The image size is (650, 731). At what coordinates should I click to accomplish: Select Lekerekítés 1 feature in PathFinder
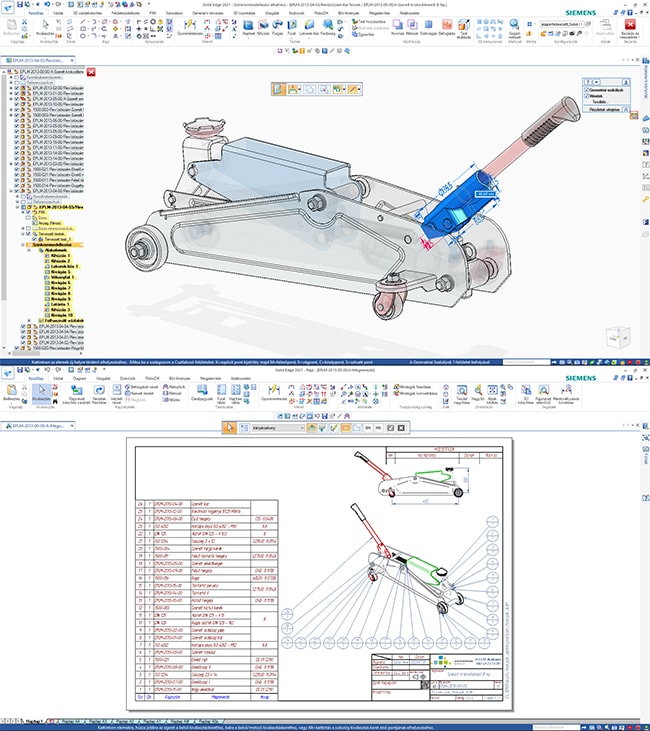tap(62, 266)
